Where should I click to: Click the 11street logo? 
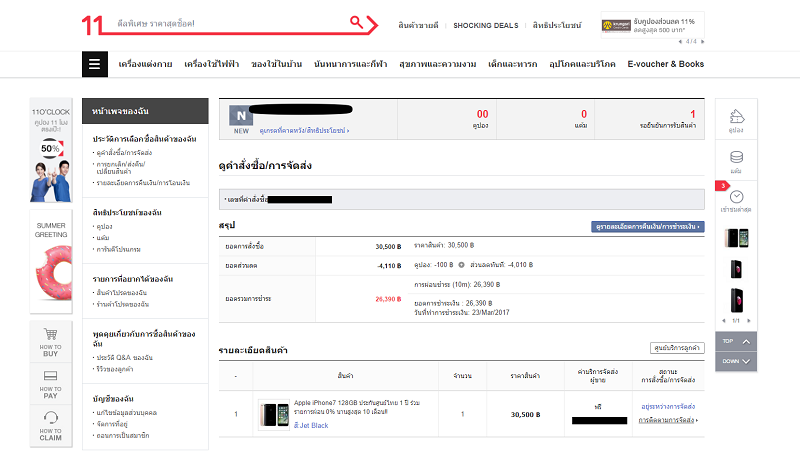94,24
